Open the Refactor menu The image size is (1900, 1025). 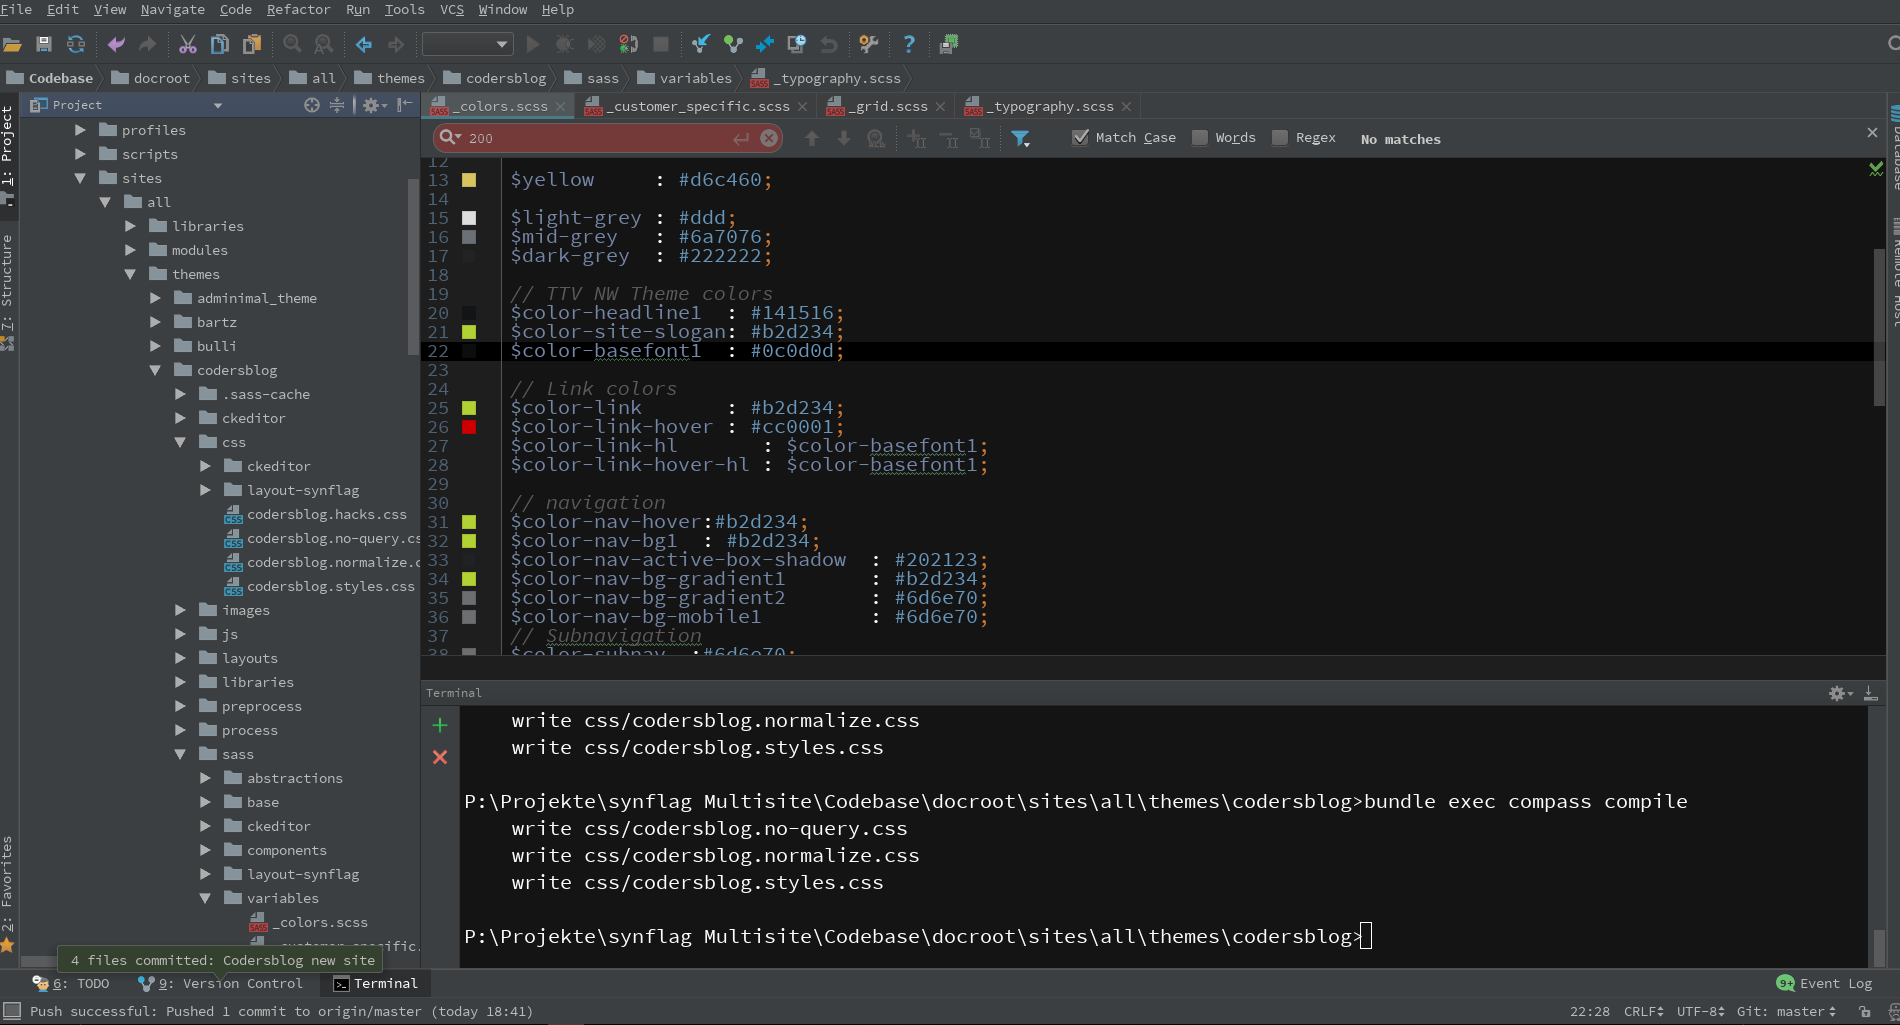298,9
